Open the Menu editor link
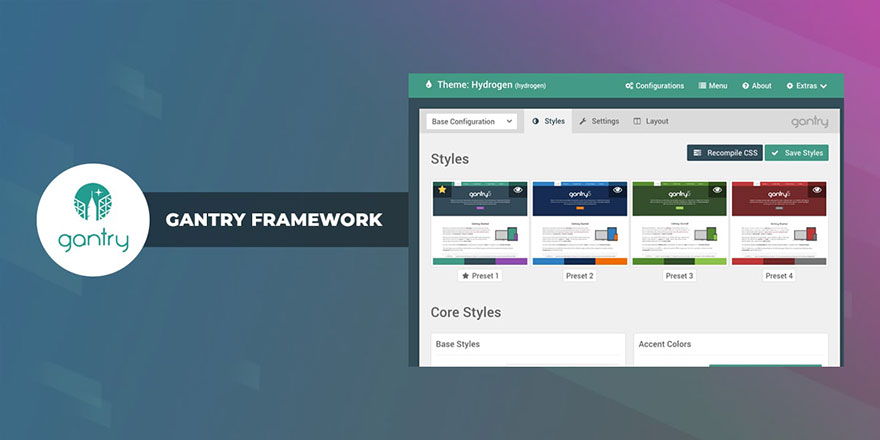The height and width of the screenshot is (440, 880). (713, 86)
